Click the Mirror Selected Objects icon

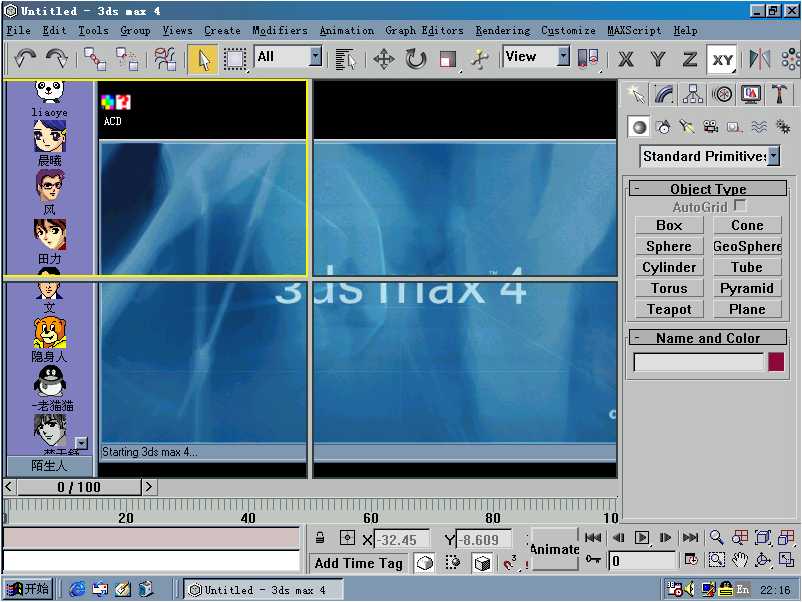coord(759,59)
